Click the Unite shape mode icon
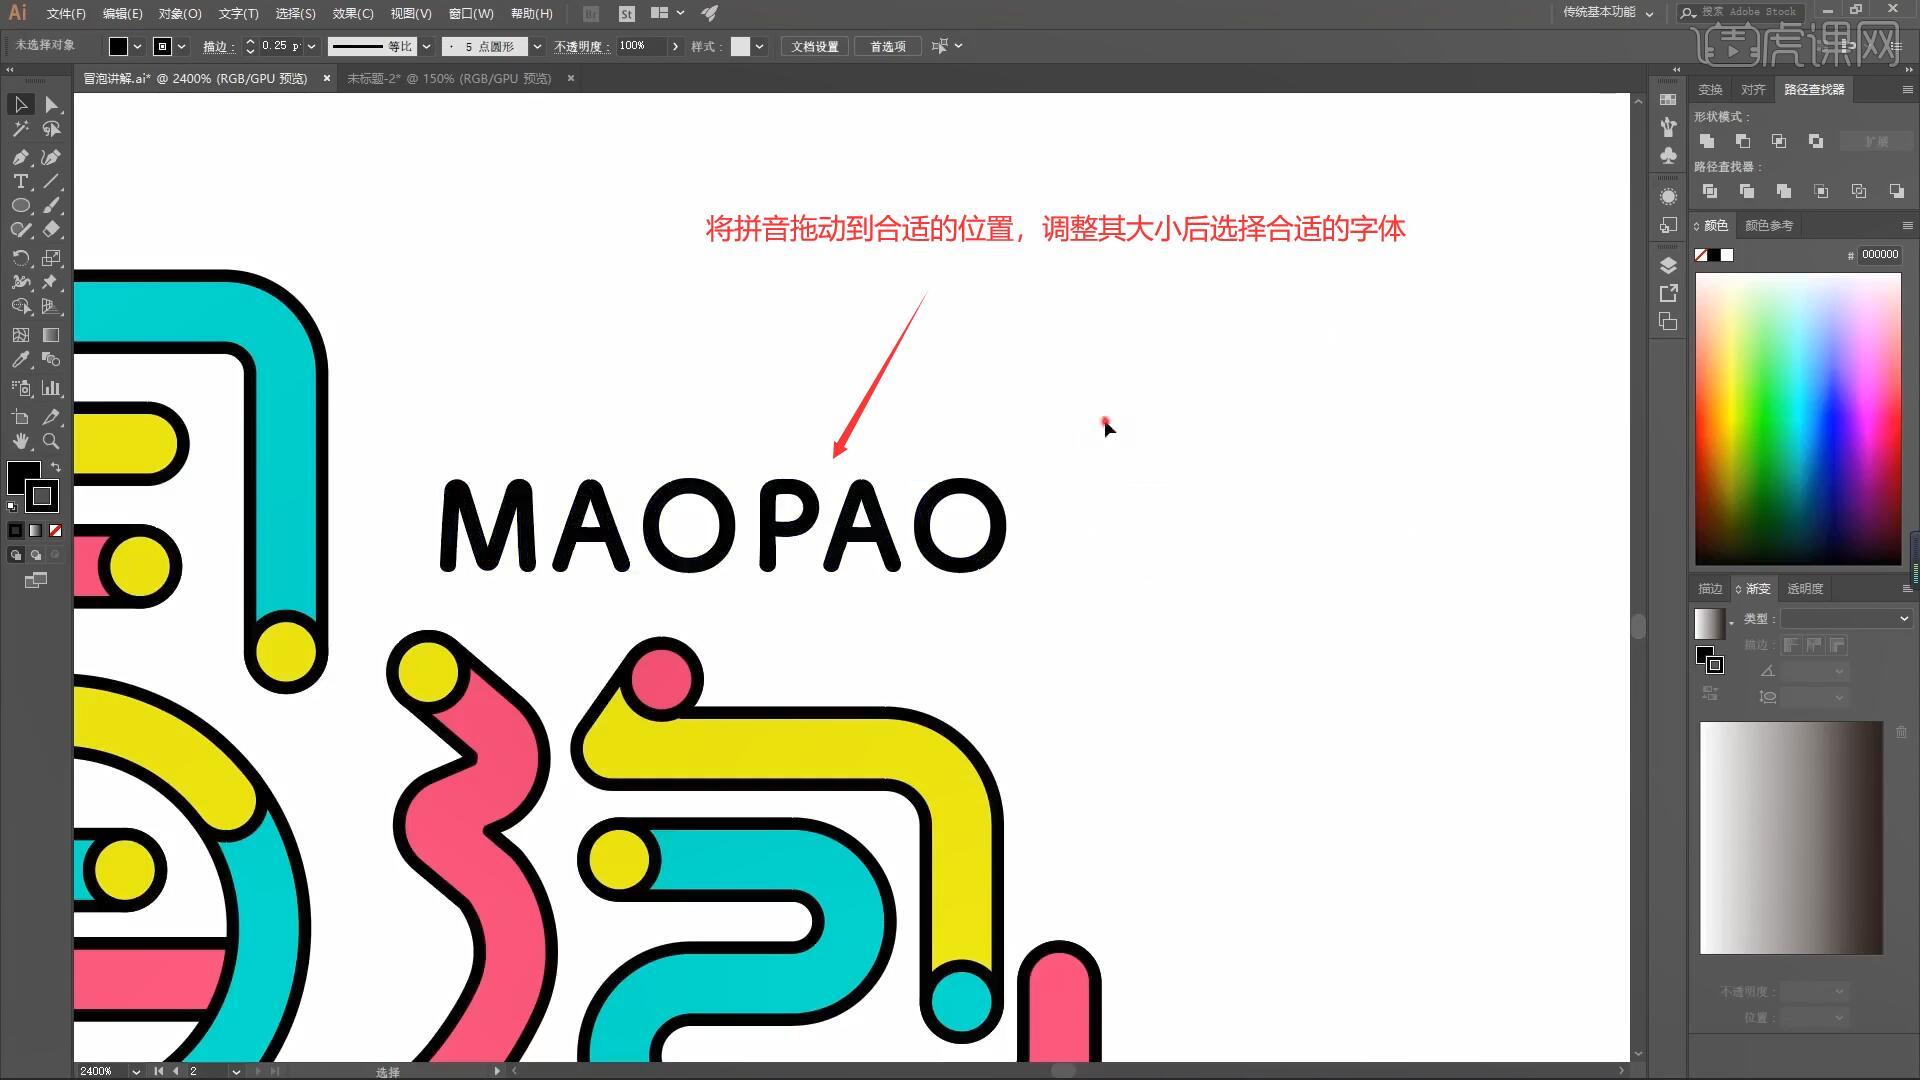 1707,141
